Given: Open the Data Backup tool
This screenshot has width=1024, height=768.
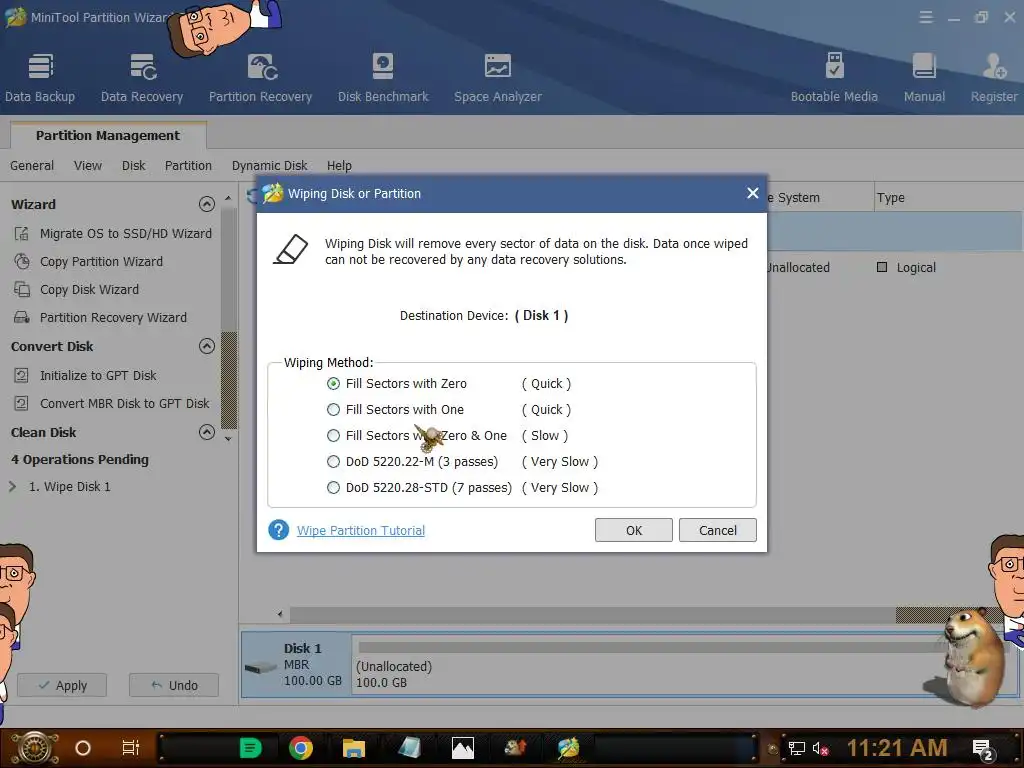Looking at the screenshot, I should pos(40,78).
